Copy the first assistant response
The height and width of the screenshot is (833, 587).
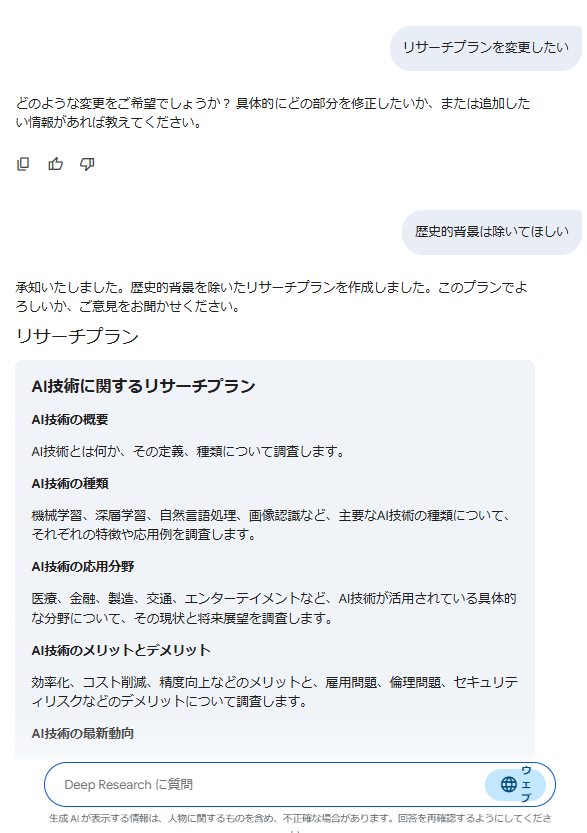pos(23,164)
